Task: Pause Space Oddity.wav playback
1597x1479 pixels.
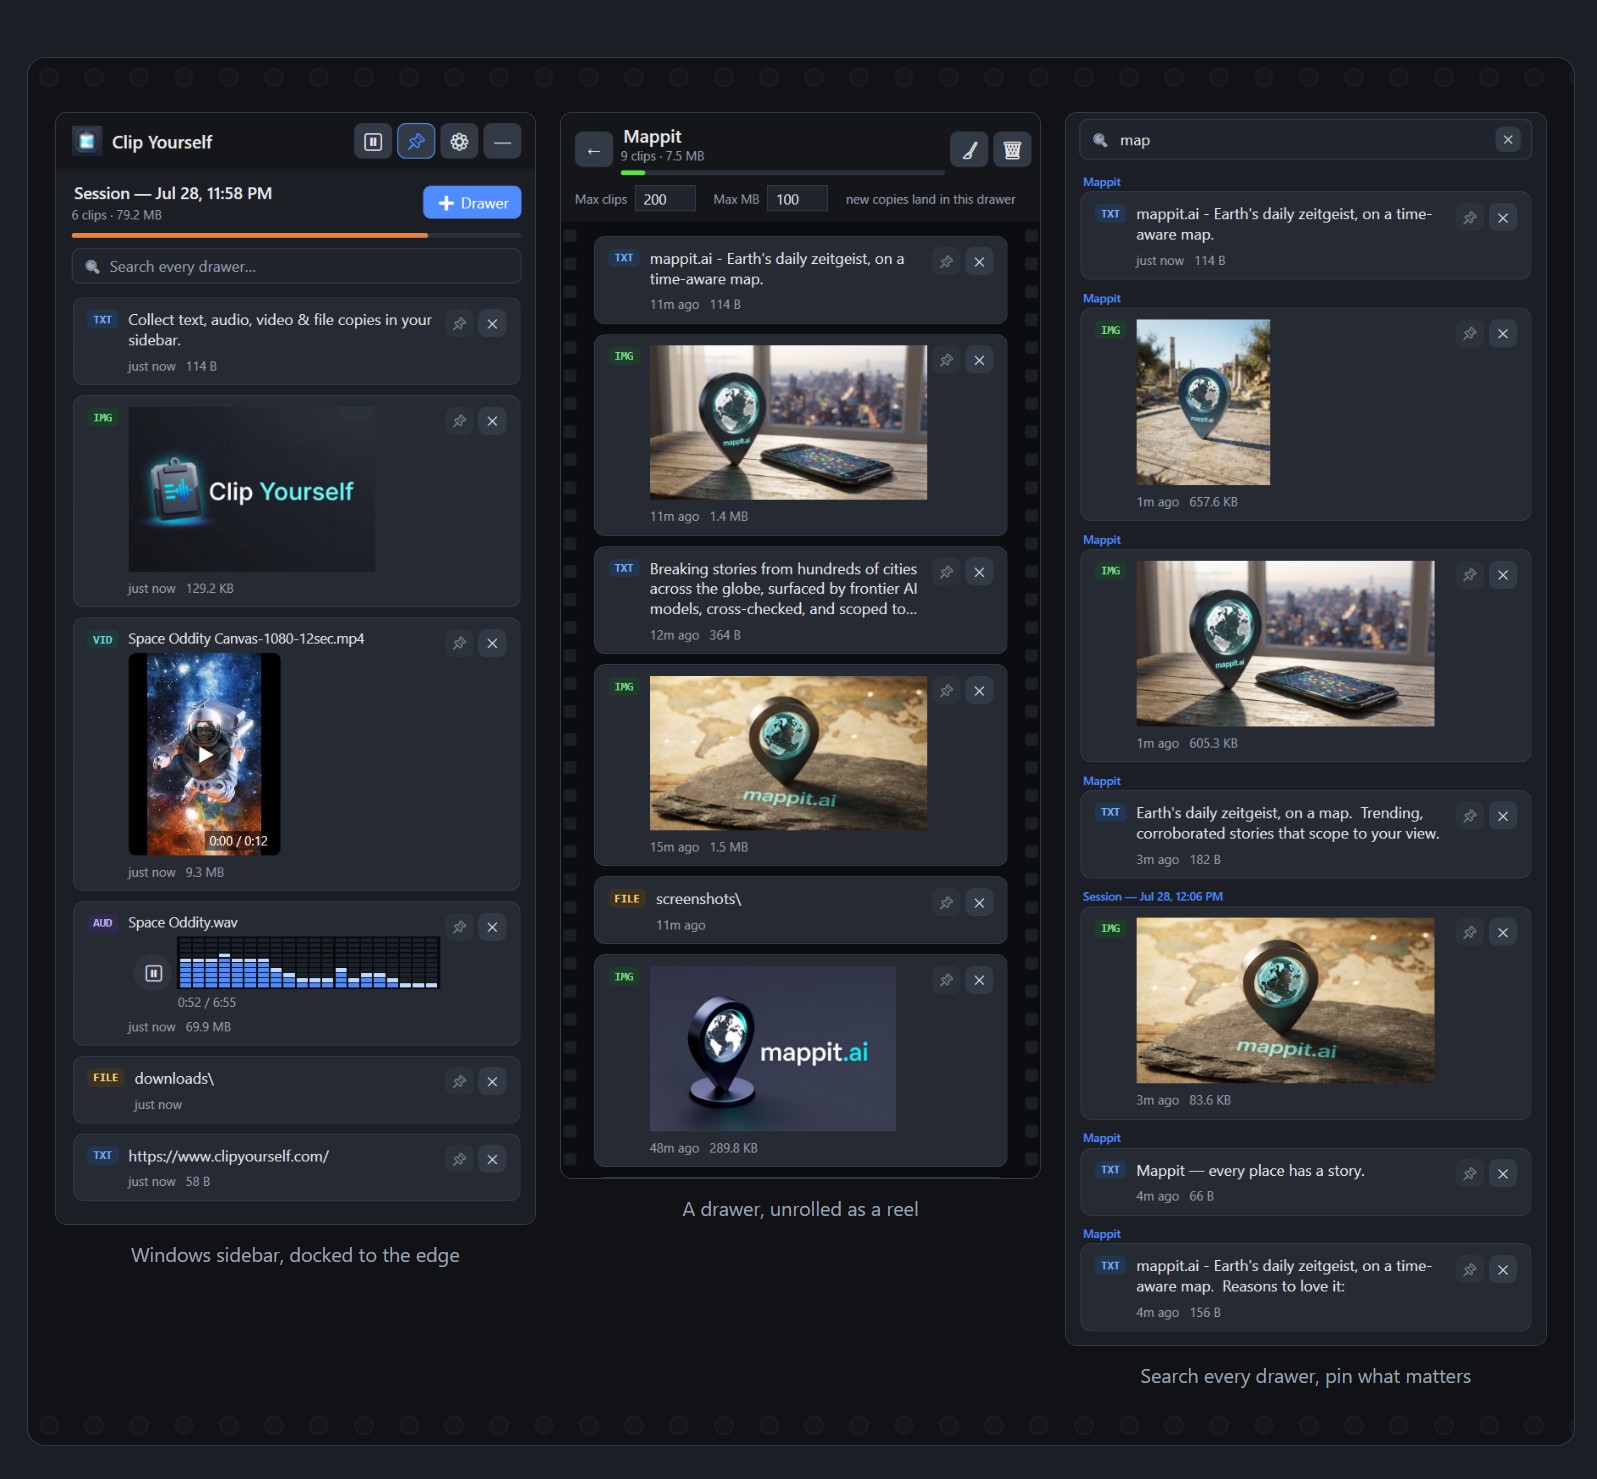Action: (x=153, y=973)
